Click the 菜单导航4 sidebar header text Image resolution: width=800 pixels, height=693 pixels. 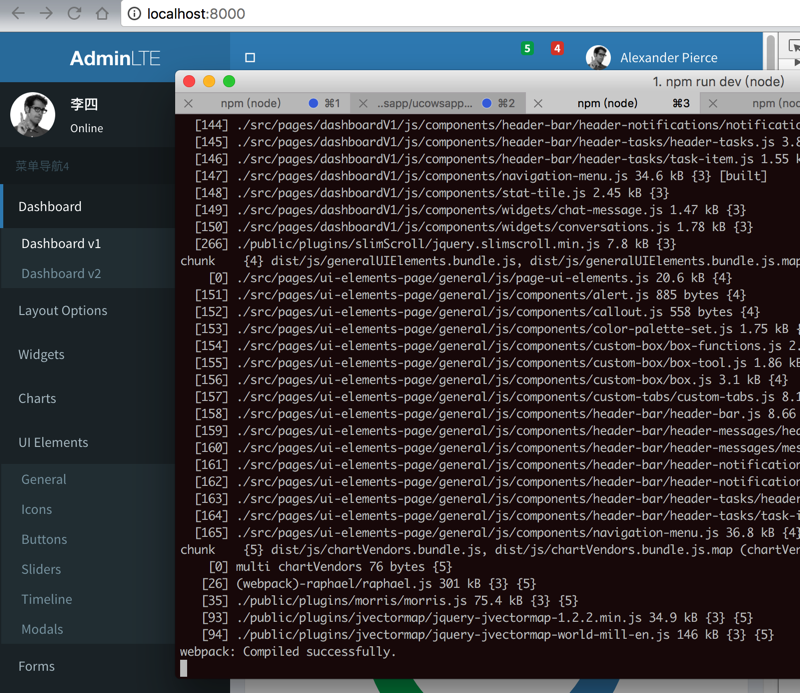[42, 166]
